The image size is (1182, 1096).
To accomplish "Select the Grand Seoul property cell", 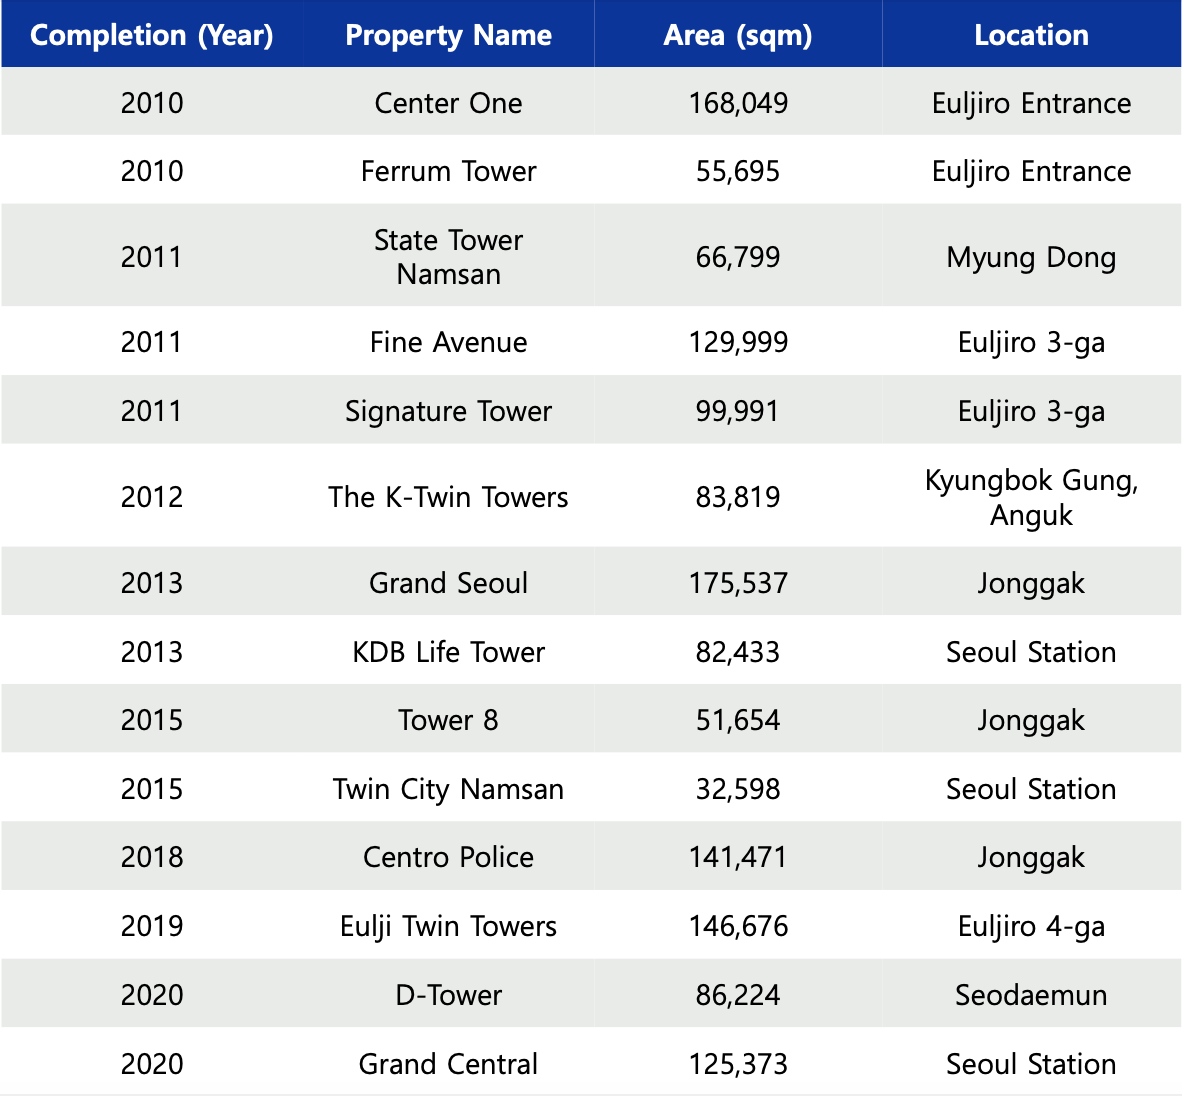I will pos(449,583).
